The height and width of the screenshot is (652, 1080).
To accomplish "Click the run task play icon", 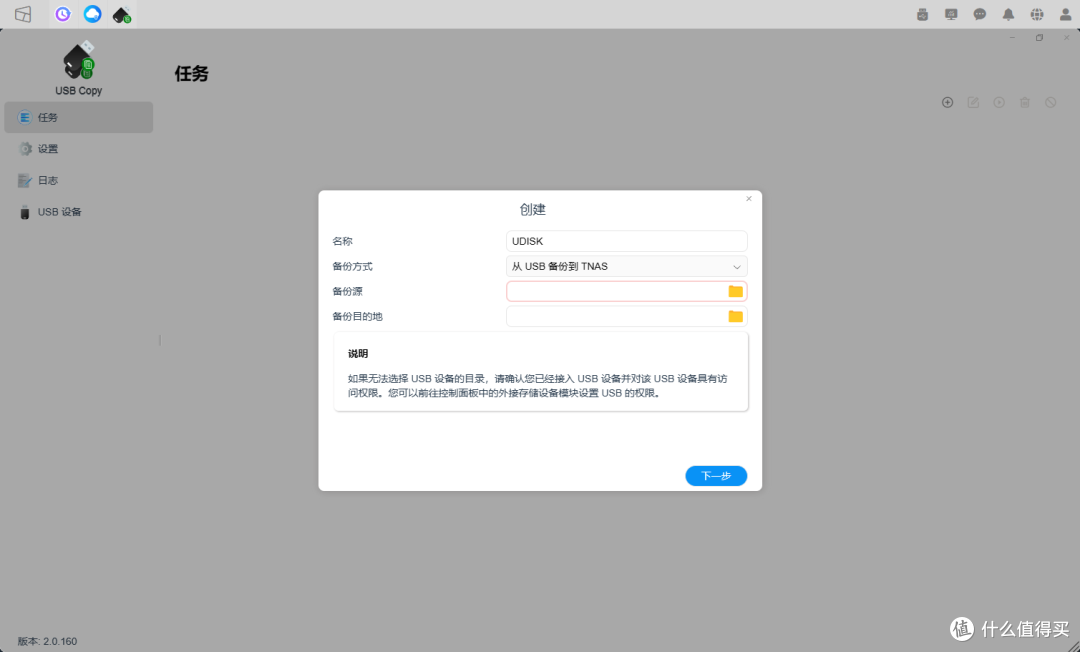I will [999, 103].
